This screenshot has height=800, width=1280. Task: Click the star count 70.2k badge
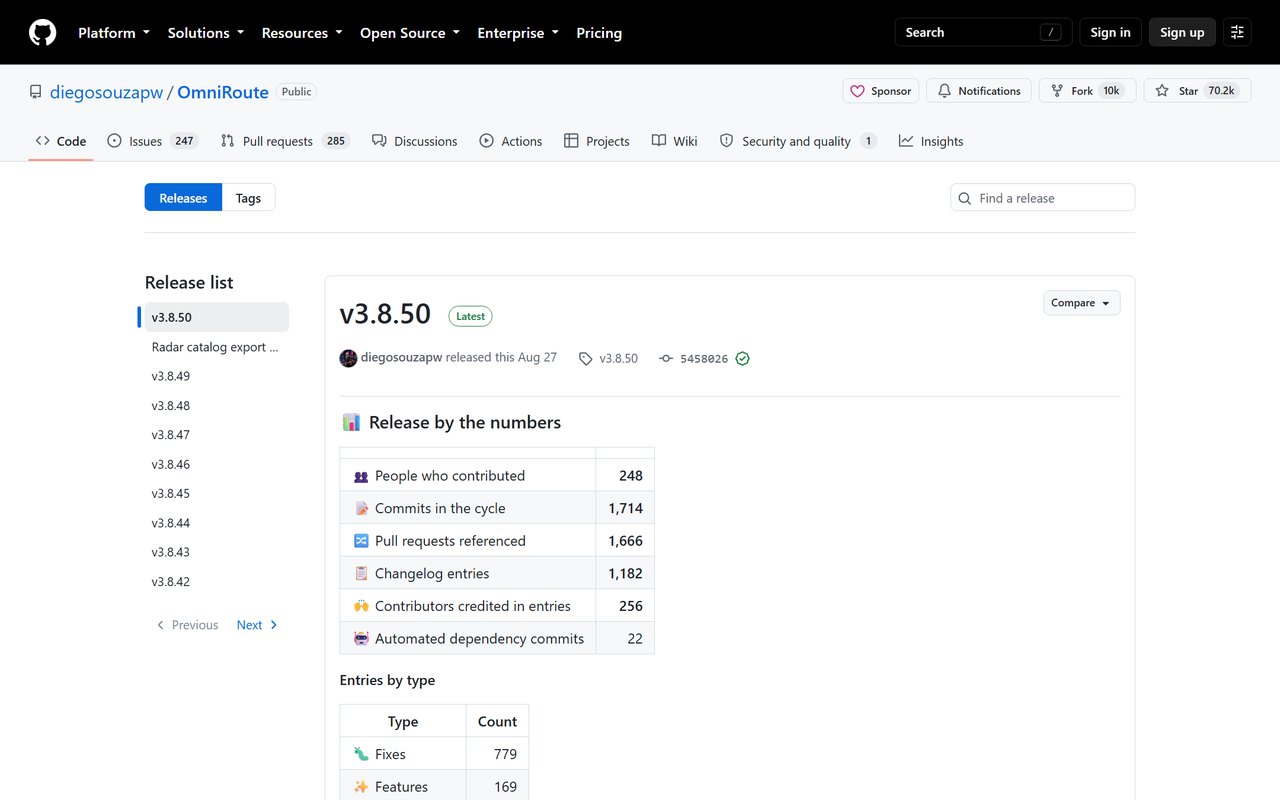[1222, 91]
